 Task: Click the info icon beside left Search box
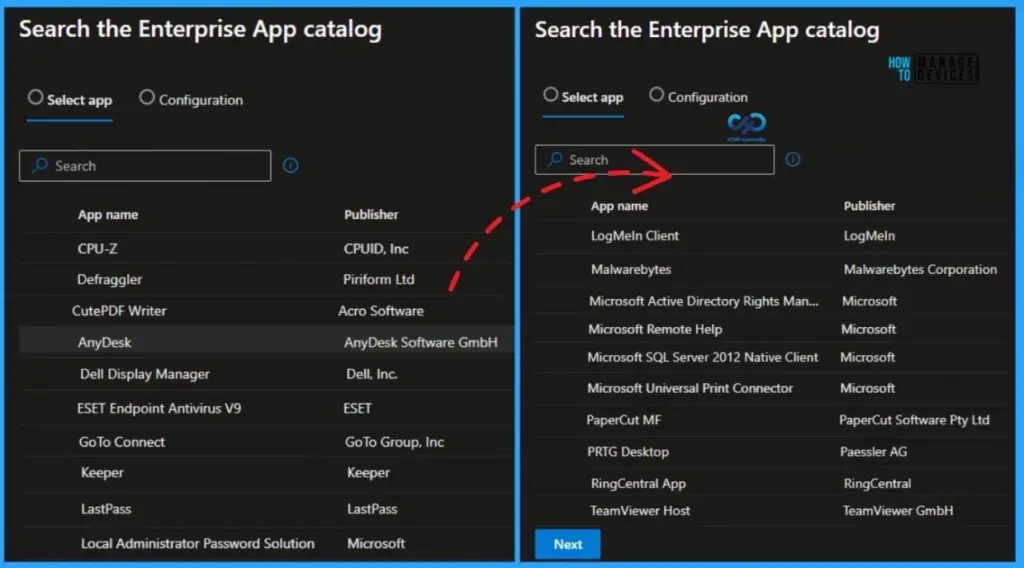(x=291, y=166)
